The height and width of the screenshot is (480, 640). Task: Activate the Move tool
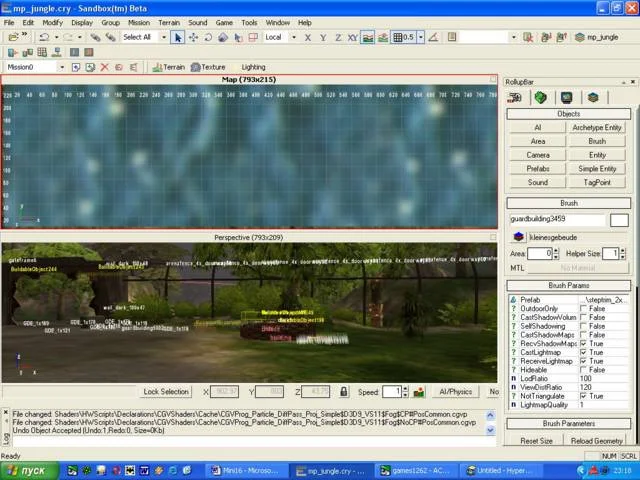(193, 38)
